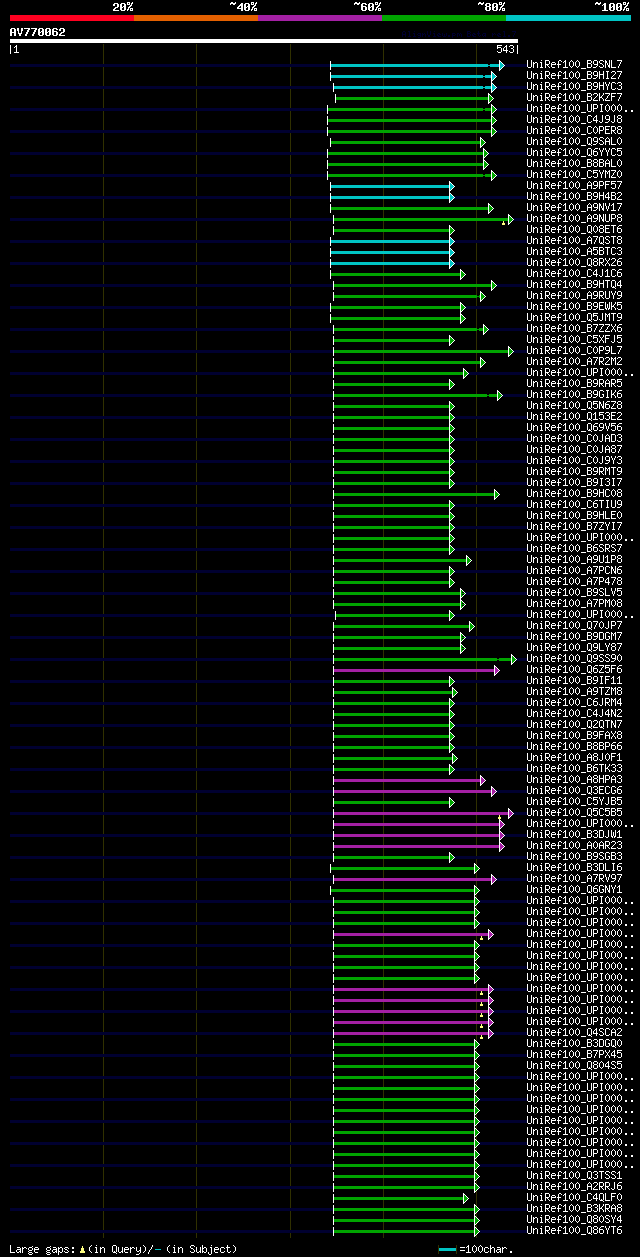Select UniRef100_B3DJW1 label
The image size is (640, 1257).
coord(574,835)
